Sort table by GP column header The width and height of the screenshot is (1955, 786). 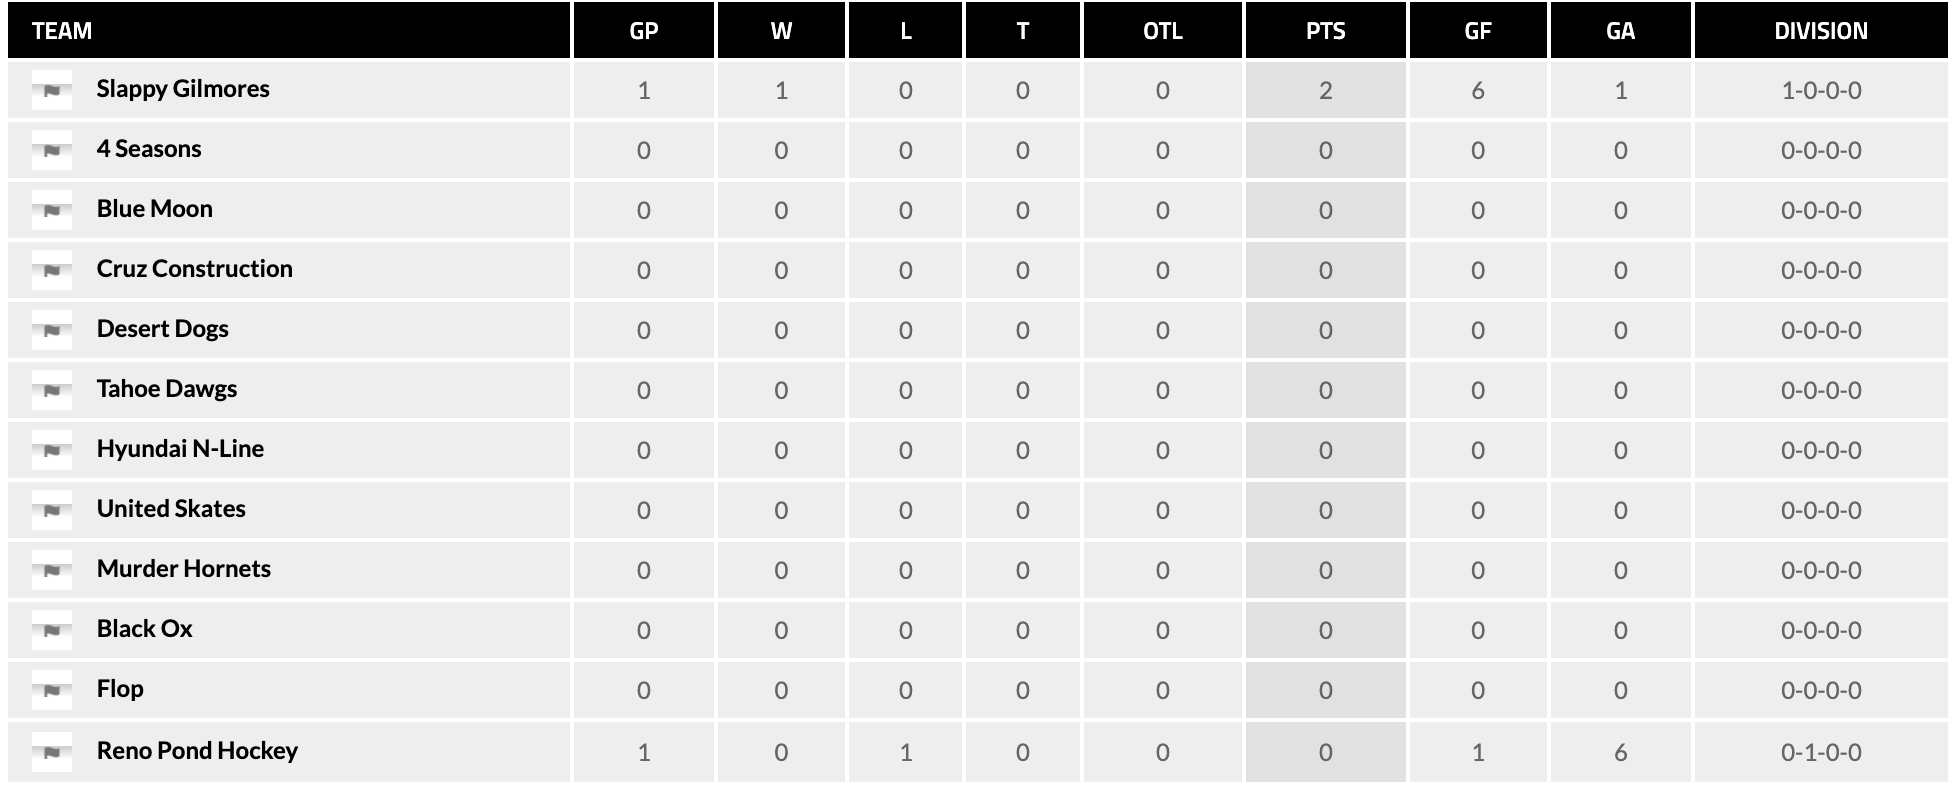[x=643, y=31]
